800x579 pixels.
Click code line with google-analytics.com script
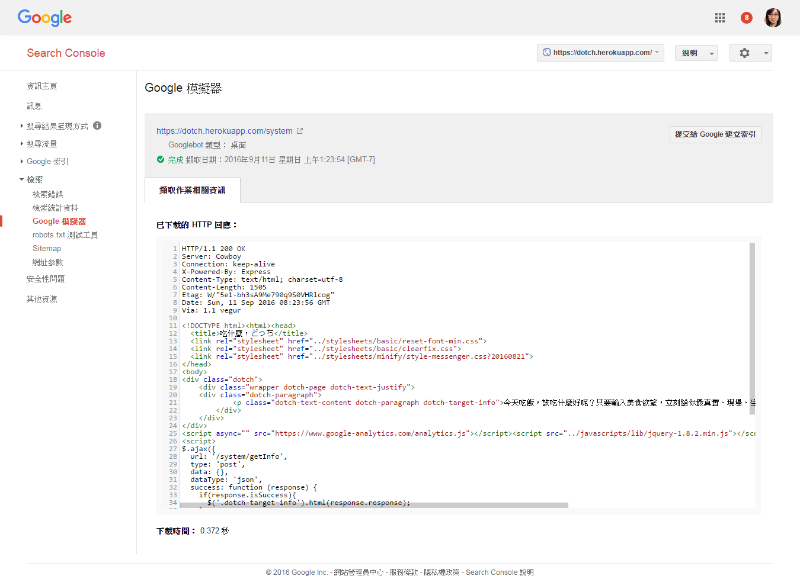coord(468,434)
